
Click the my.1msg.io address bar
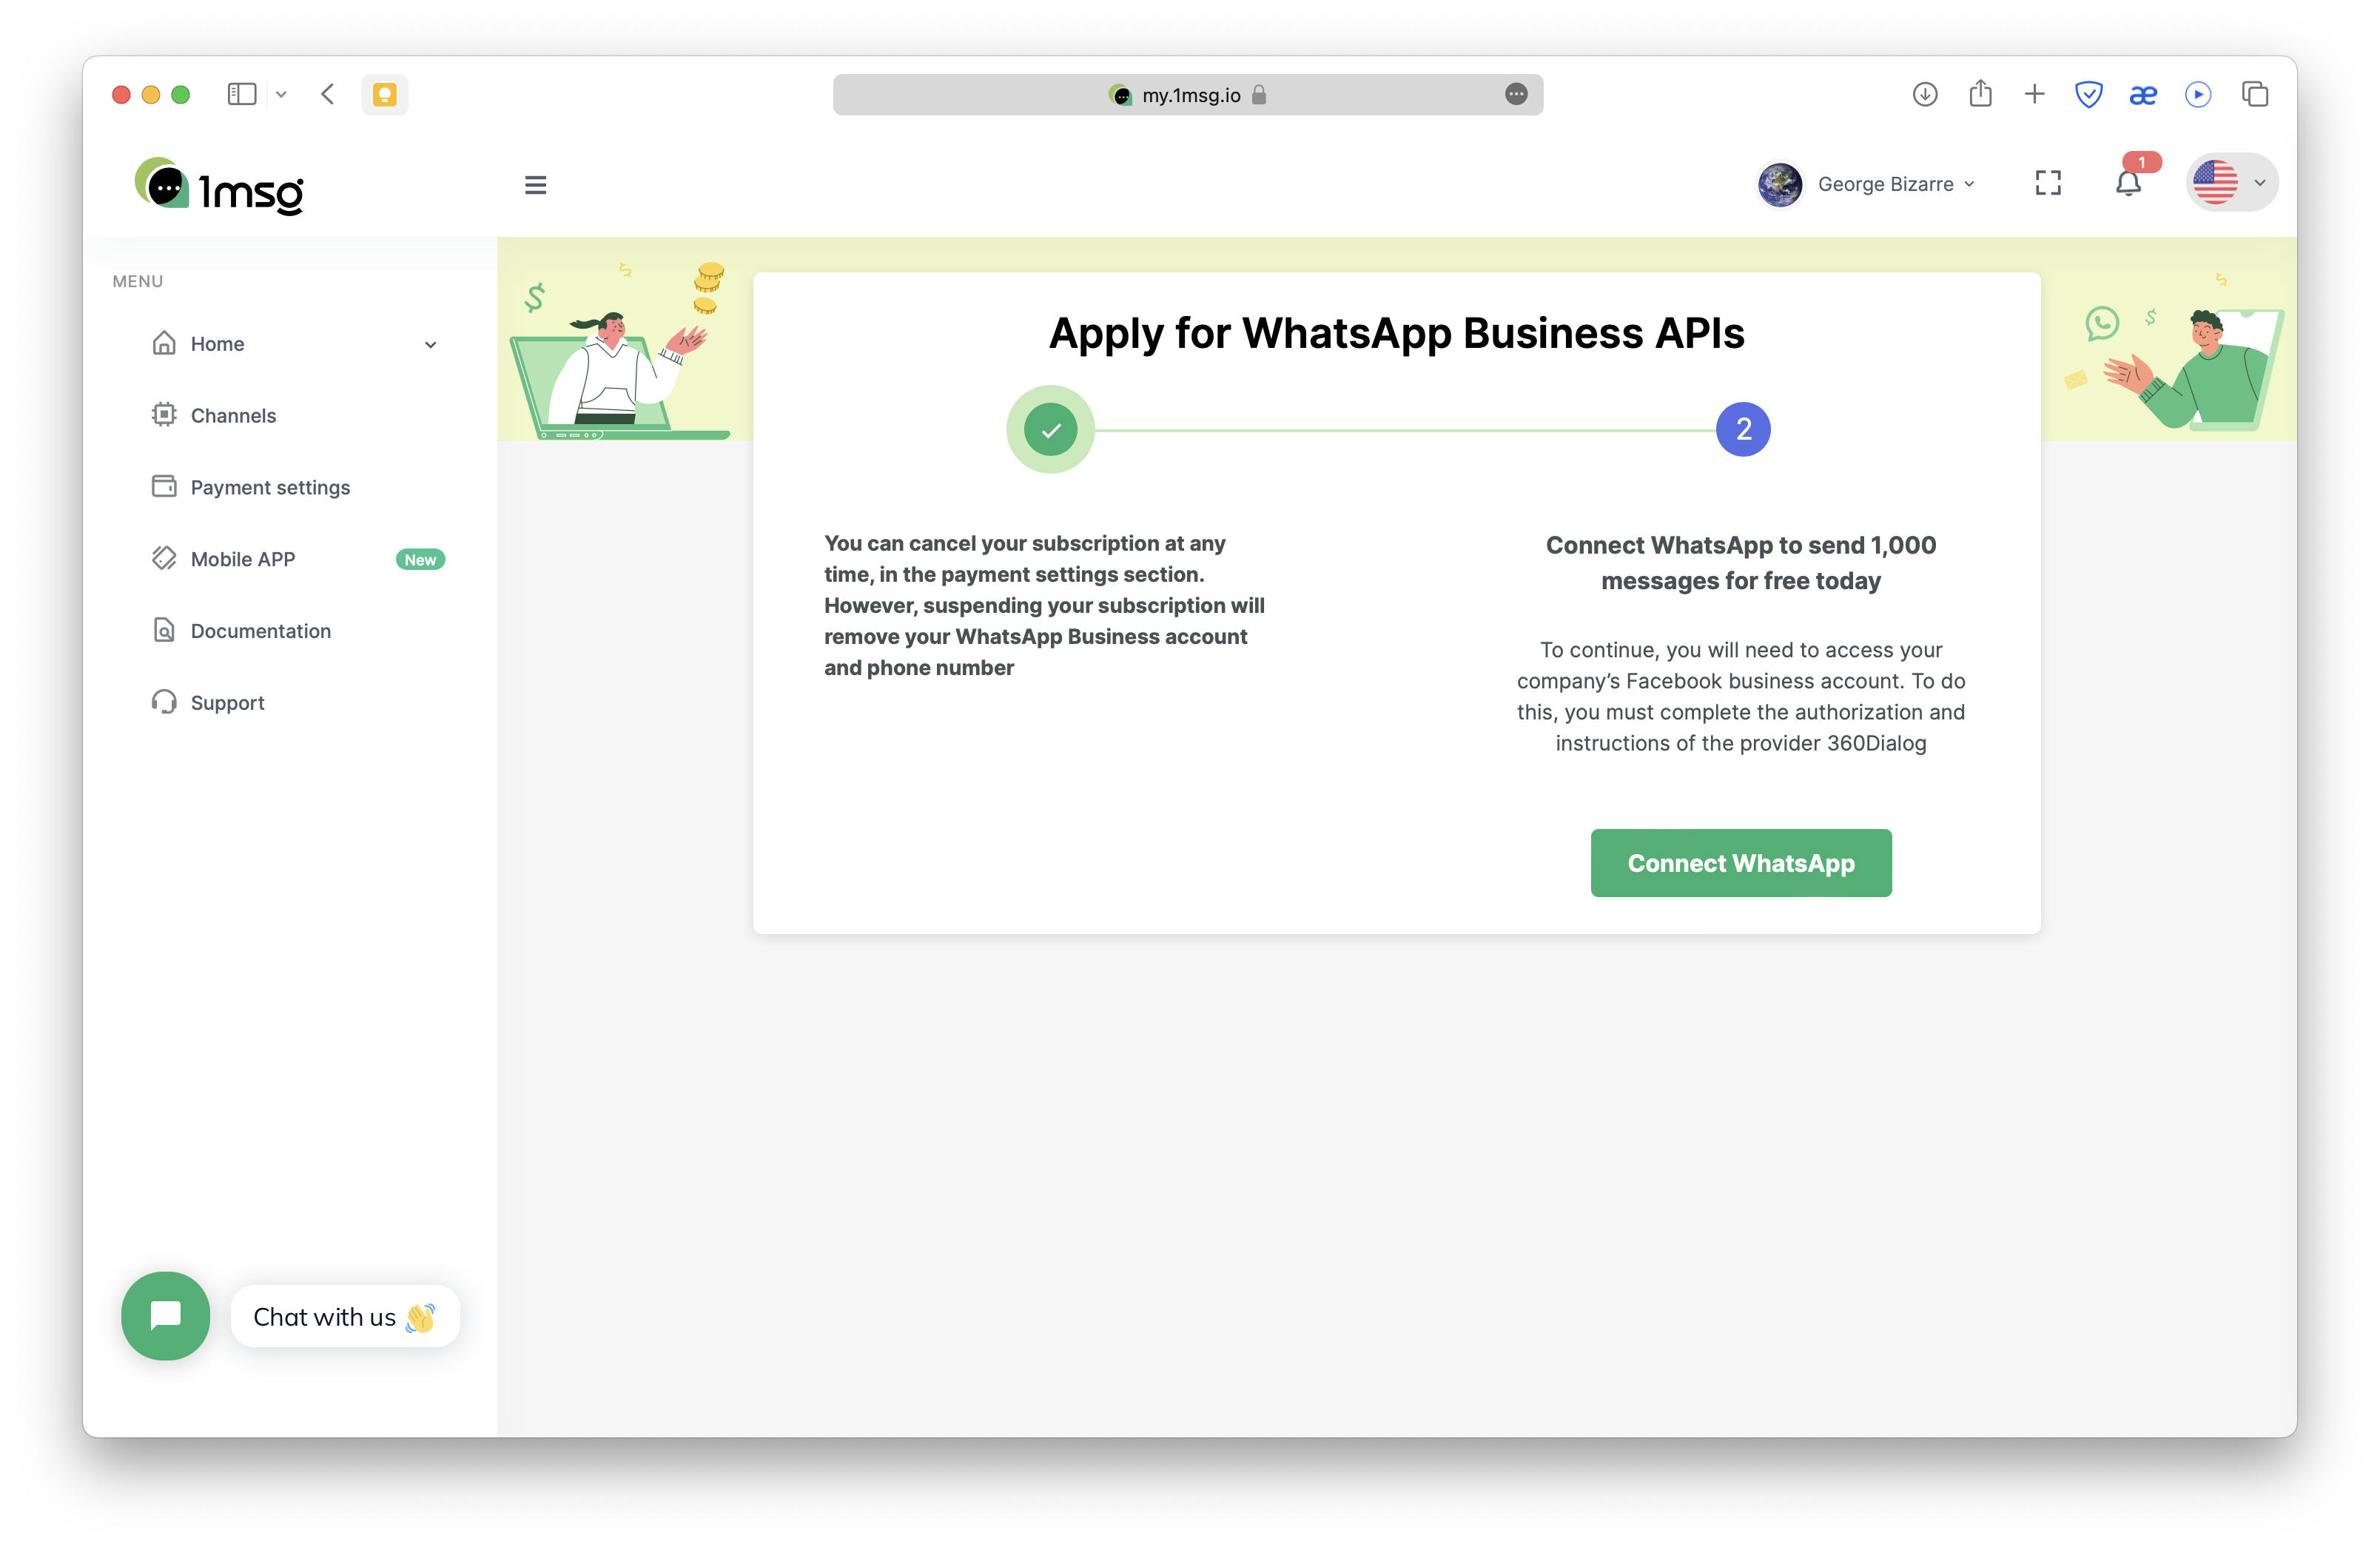(1187, 95)
